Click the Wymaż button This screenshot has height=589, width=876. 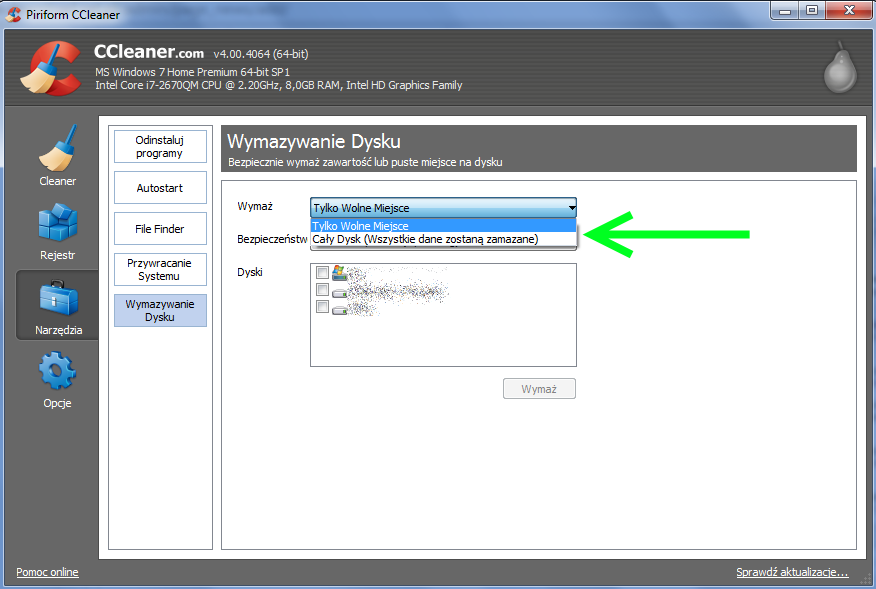(539, 389)
